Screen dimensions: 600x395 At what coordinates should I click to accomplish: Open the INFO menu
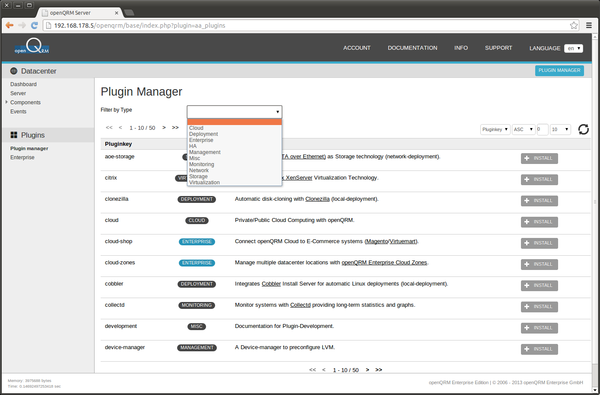pyautogui.click(x=461, y=48)
